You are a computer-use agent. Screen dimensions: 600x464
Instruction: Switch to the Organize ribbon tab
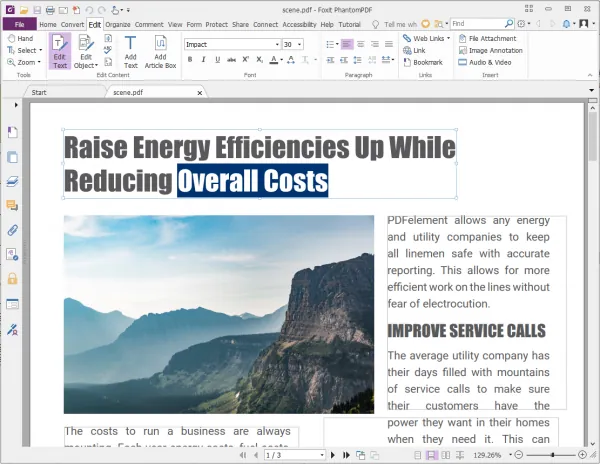tap(118, 24)
